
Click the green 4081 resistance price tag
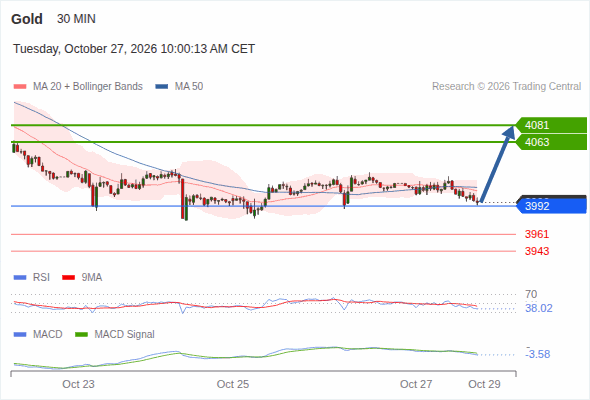pos(550,125)
